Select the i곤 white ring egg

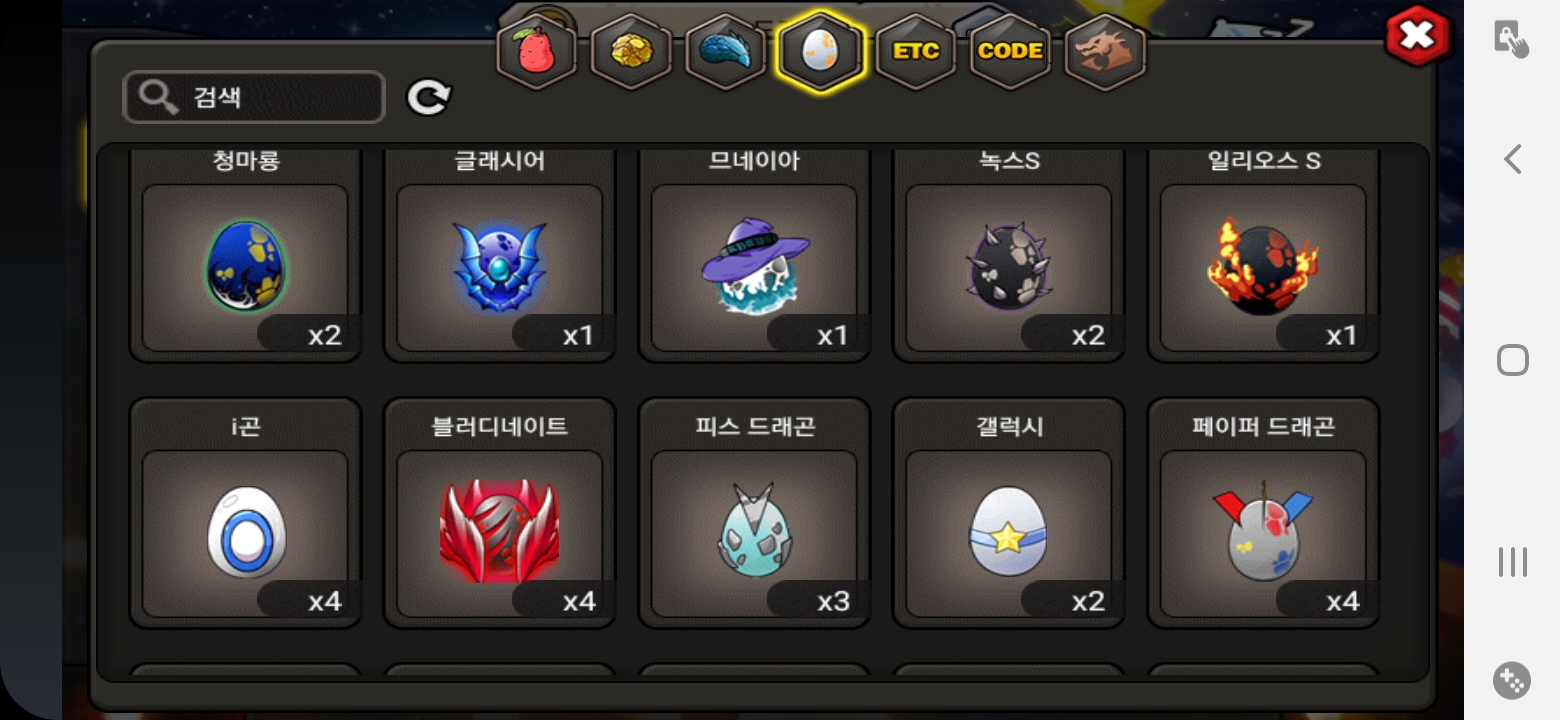tap(245, 534)
